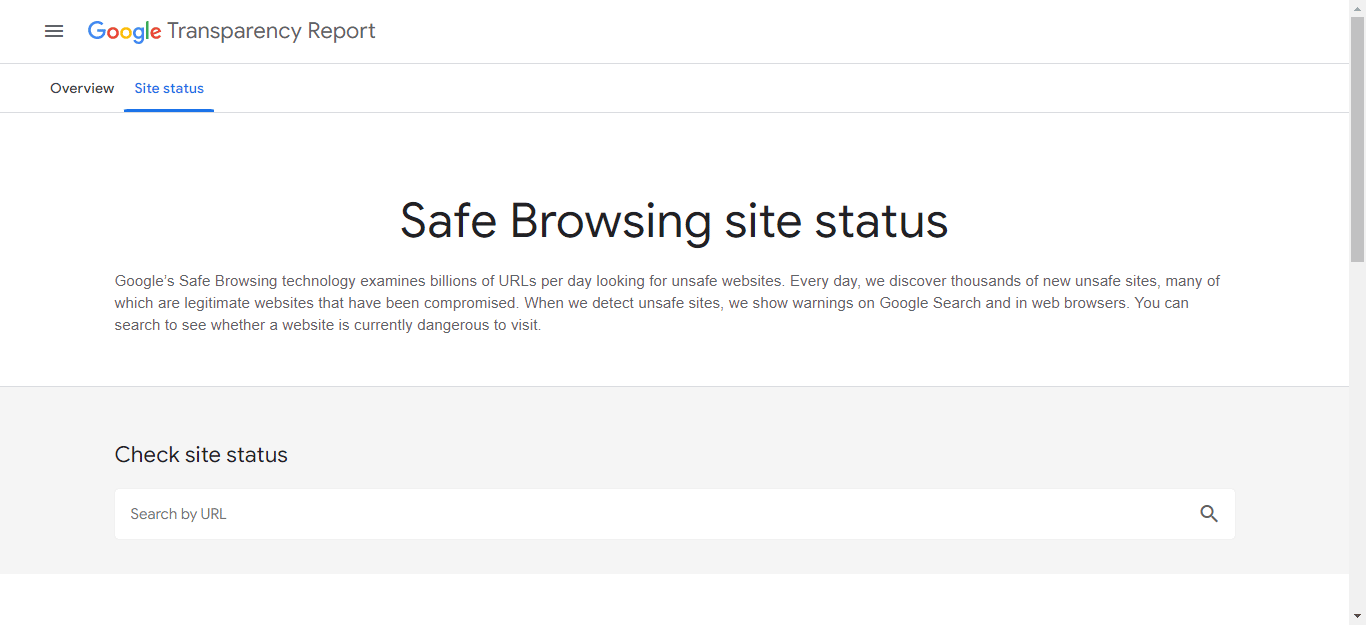Click the vertical scrollbar thumb
1366x625 pixels.
click(x=1357, y=138)
